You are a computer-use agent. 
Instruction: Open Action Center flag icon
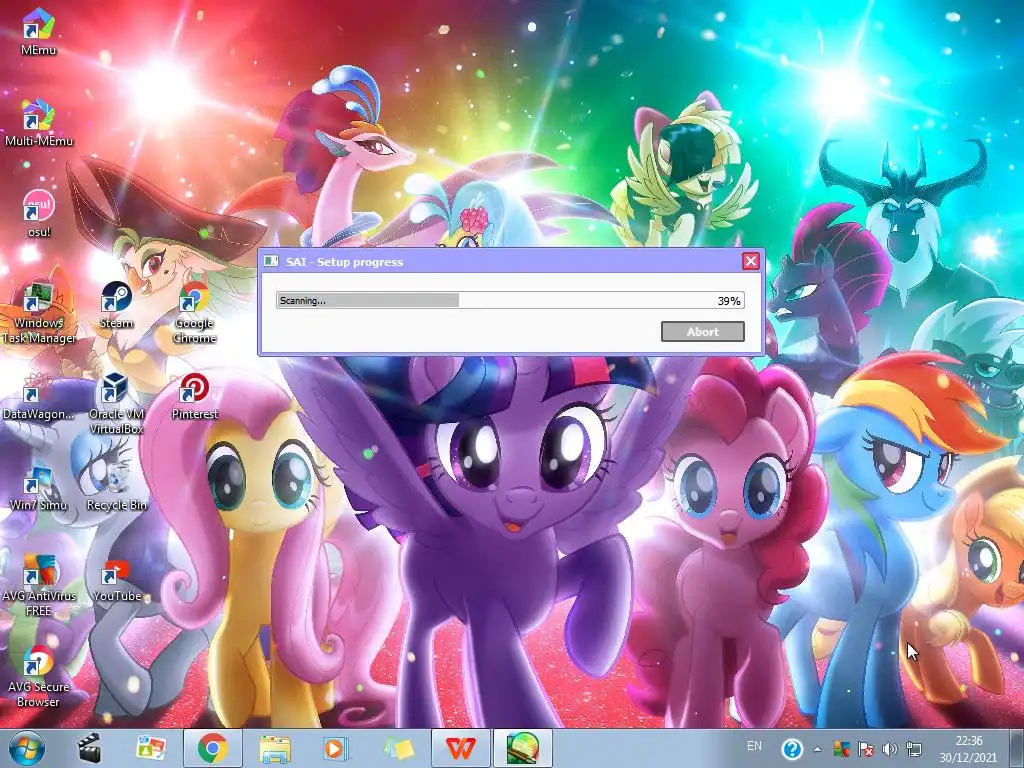(866, 749)
